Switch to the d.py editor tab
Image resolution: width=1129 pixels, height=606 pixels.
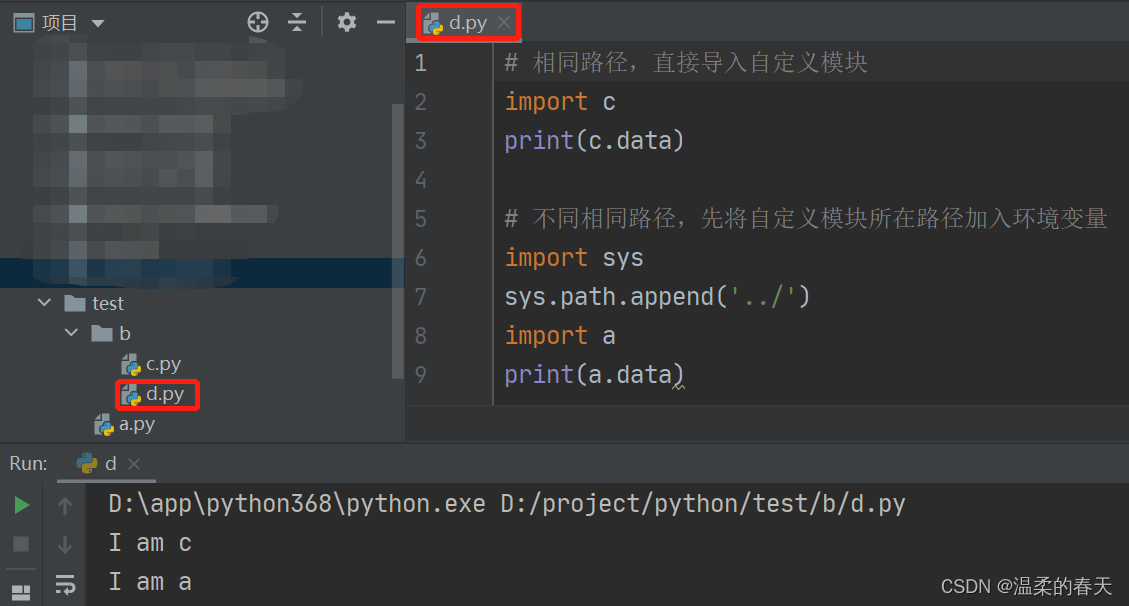pyautogui.click(x=468, y=23)
